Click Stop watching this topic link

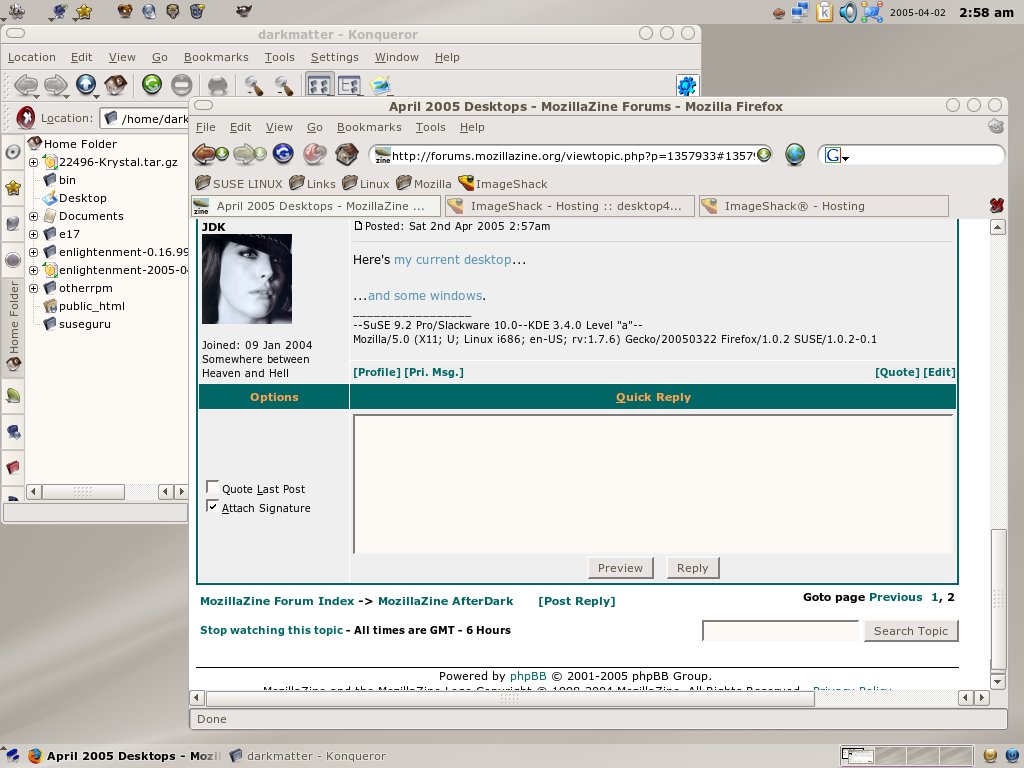pos(271,630)
